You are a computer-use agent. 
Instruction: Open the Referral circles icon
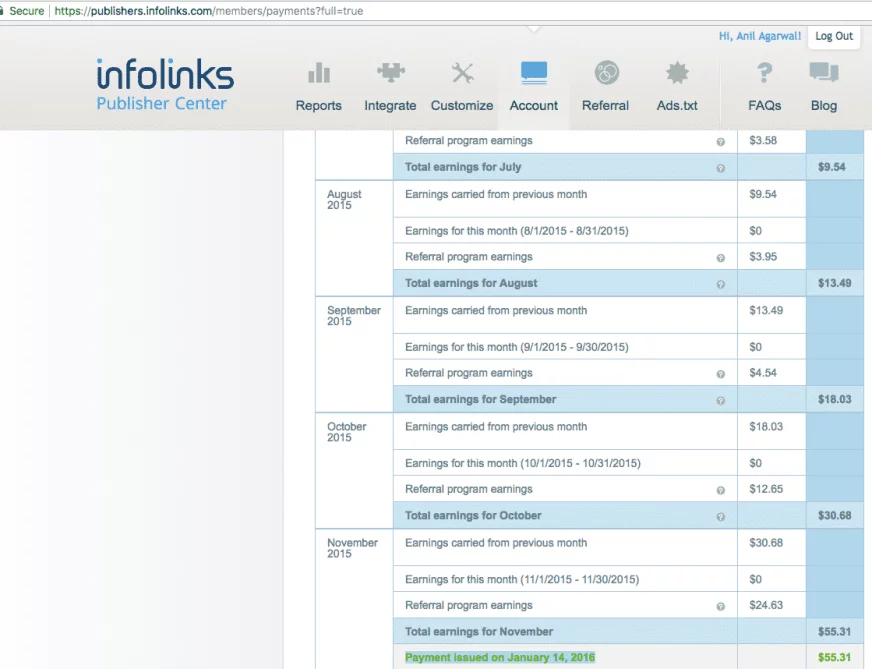tap(606, 73)
